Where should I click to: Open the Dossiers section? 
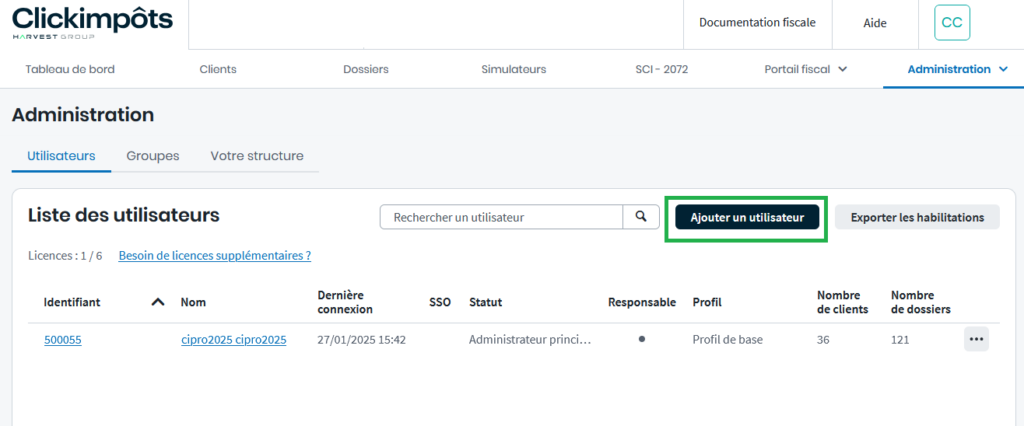[x=365, y=69]
